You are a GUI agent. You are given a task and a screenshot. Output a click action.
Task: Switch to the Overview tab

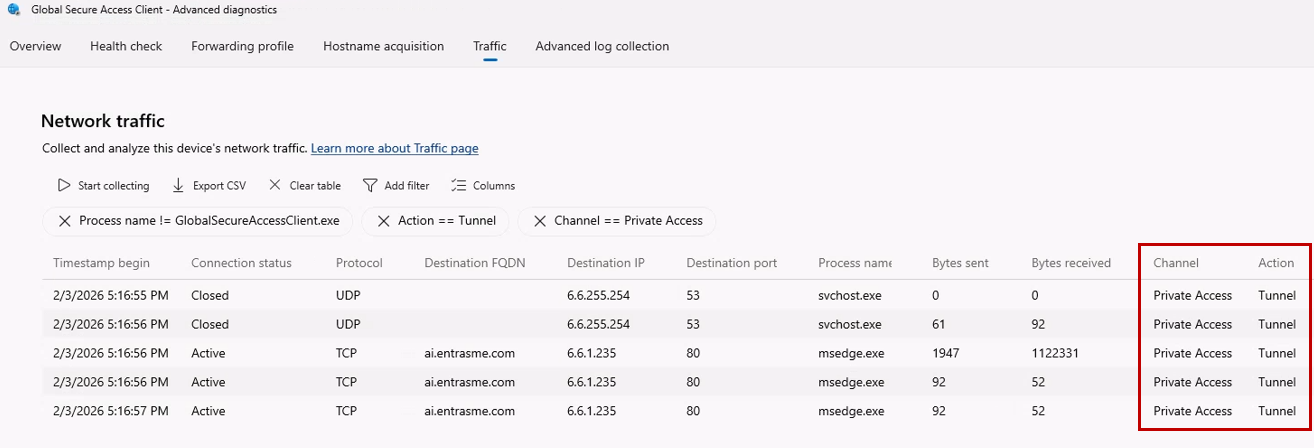point(35,46)
